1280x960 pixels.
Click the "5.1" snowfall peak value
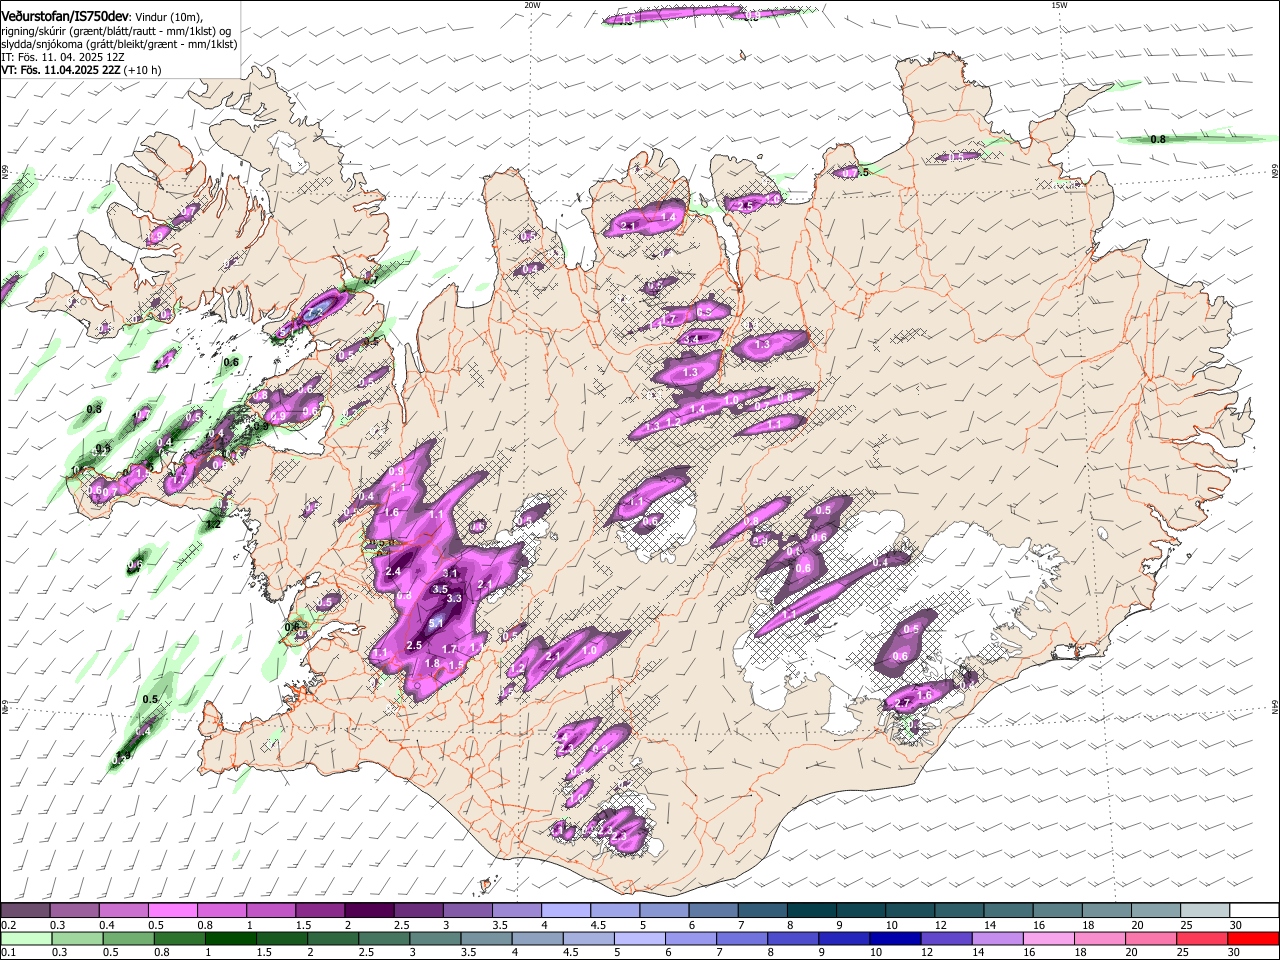tap(436, 624)
